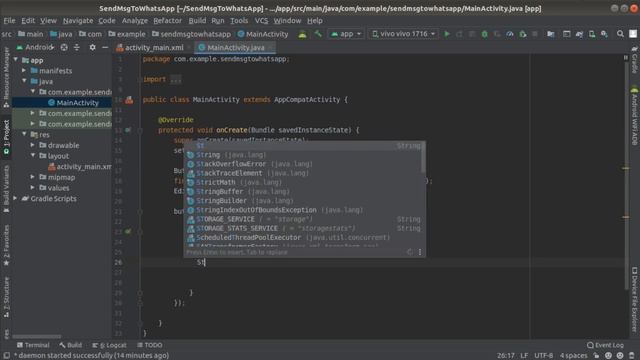Open the Build tool window button
The image size is (640, 360).
70,345
